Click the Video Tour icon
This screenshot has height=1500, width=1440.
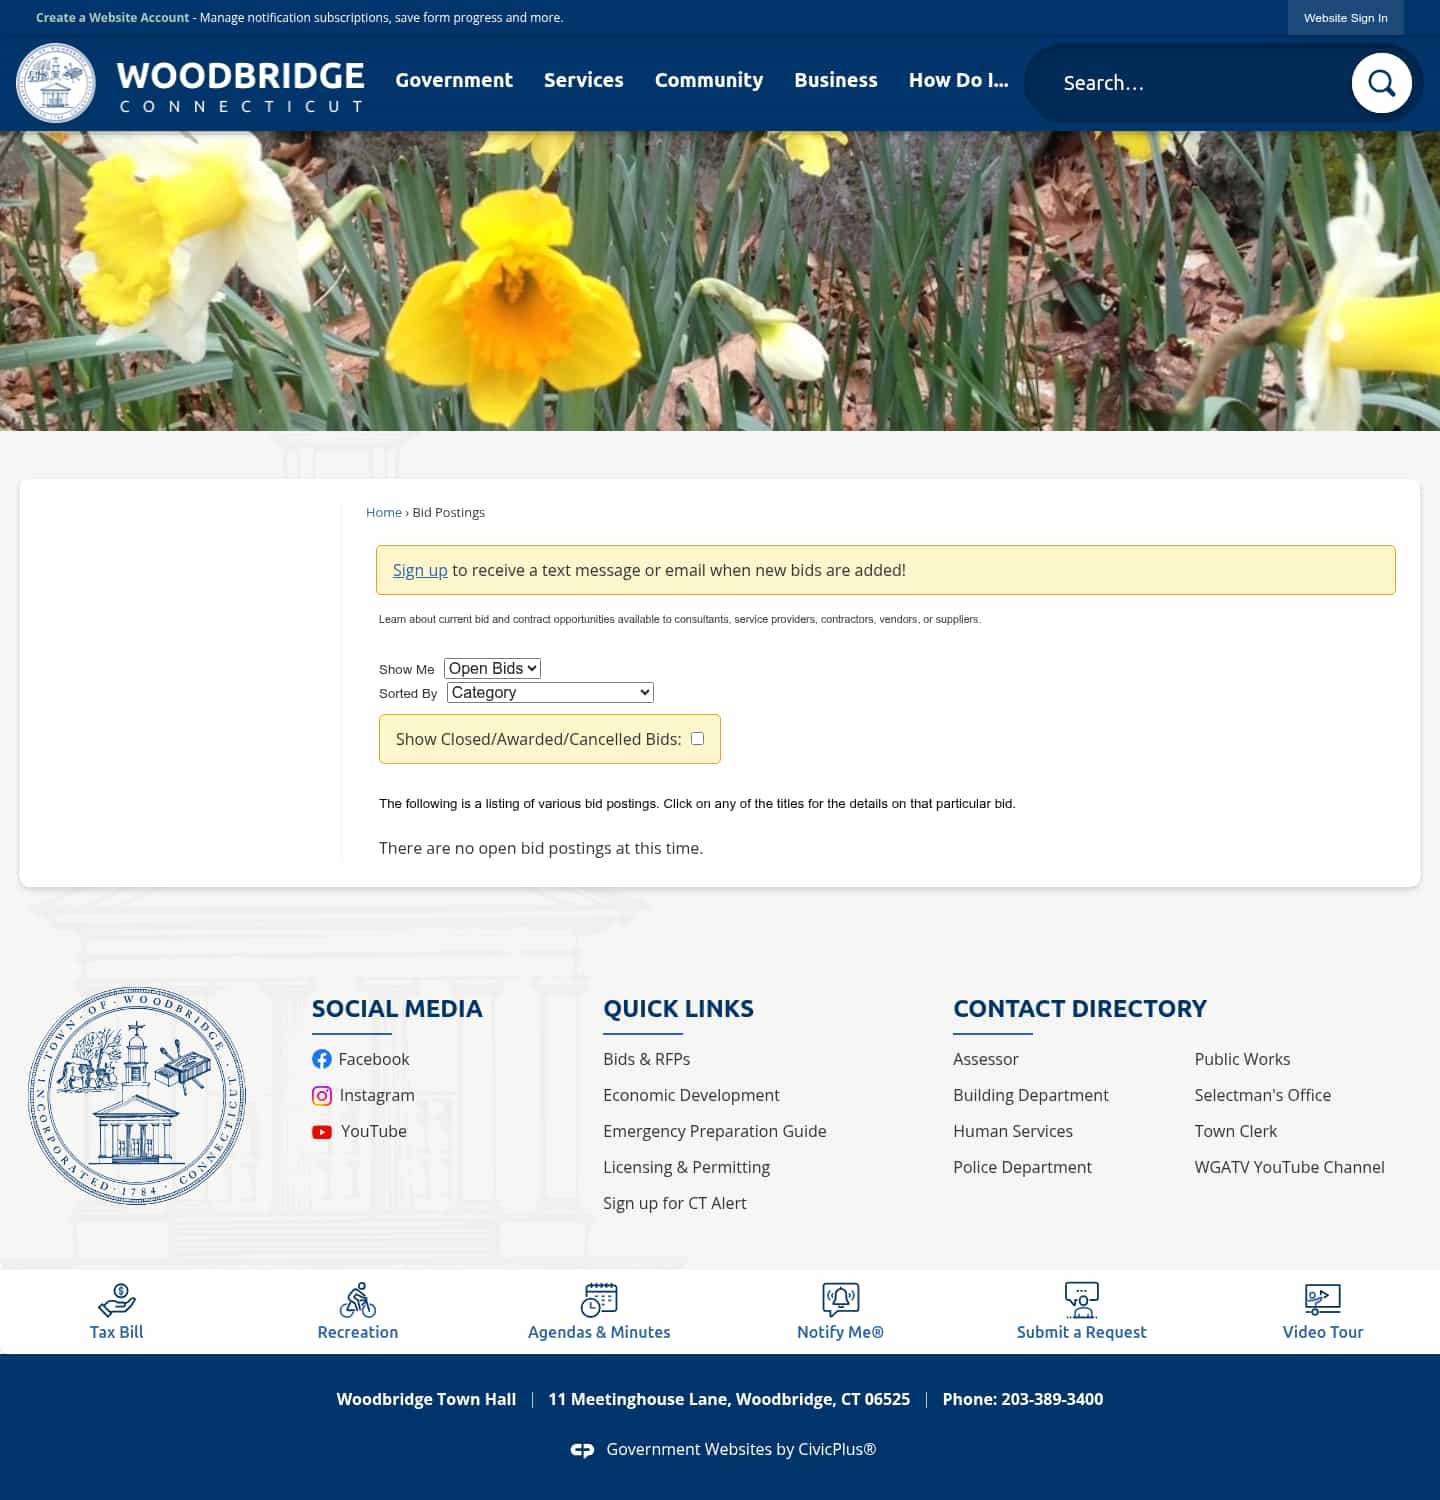coord(1322,1300)
